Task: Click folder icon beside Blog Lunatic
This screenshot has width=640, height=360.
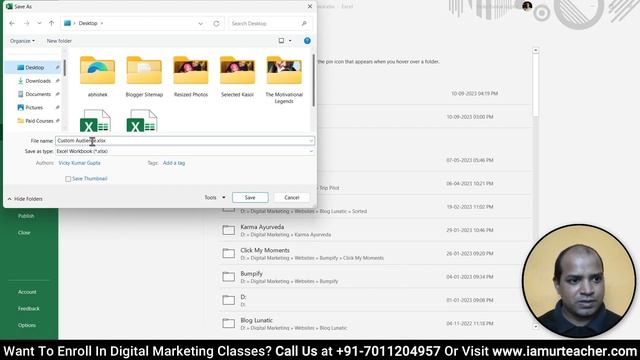Action: (x=229, y=323)
